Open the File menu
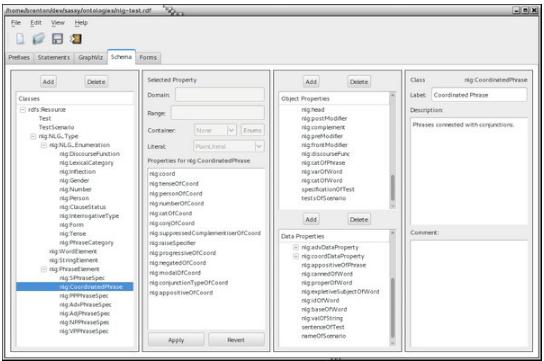 pyautogui.click(x=16, y=23)
